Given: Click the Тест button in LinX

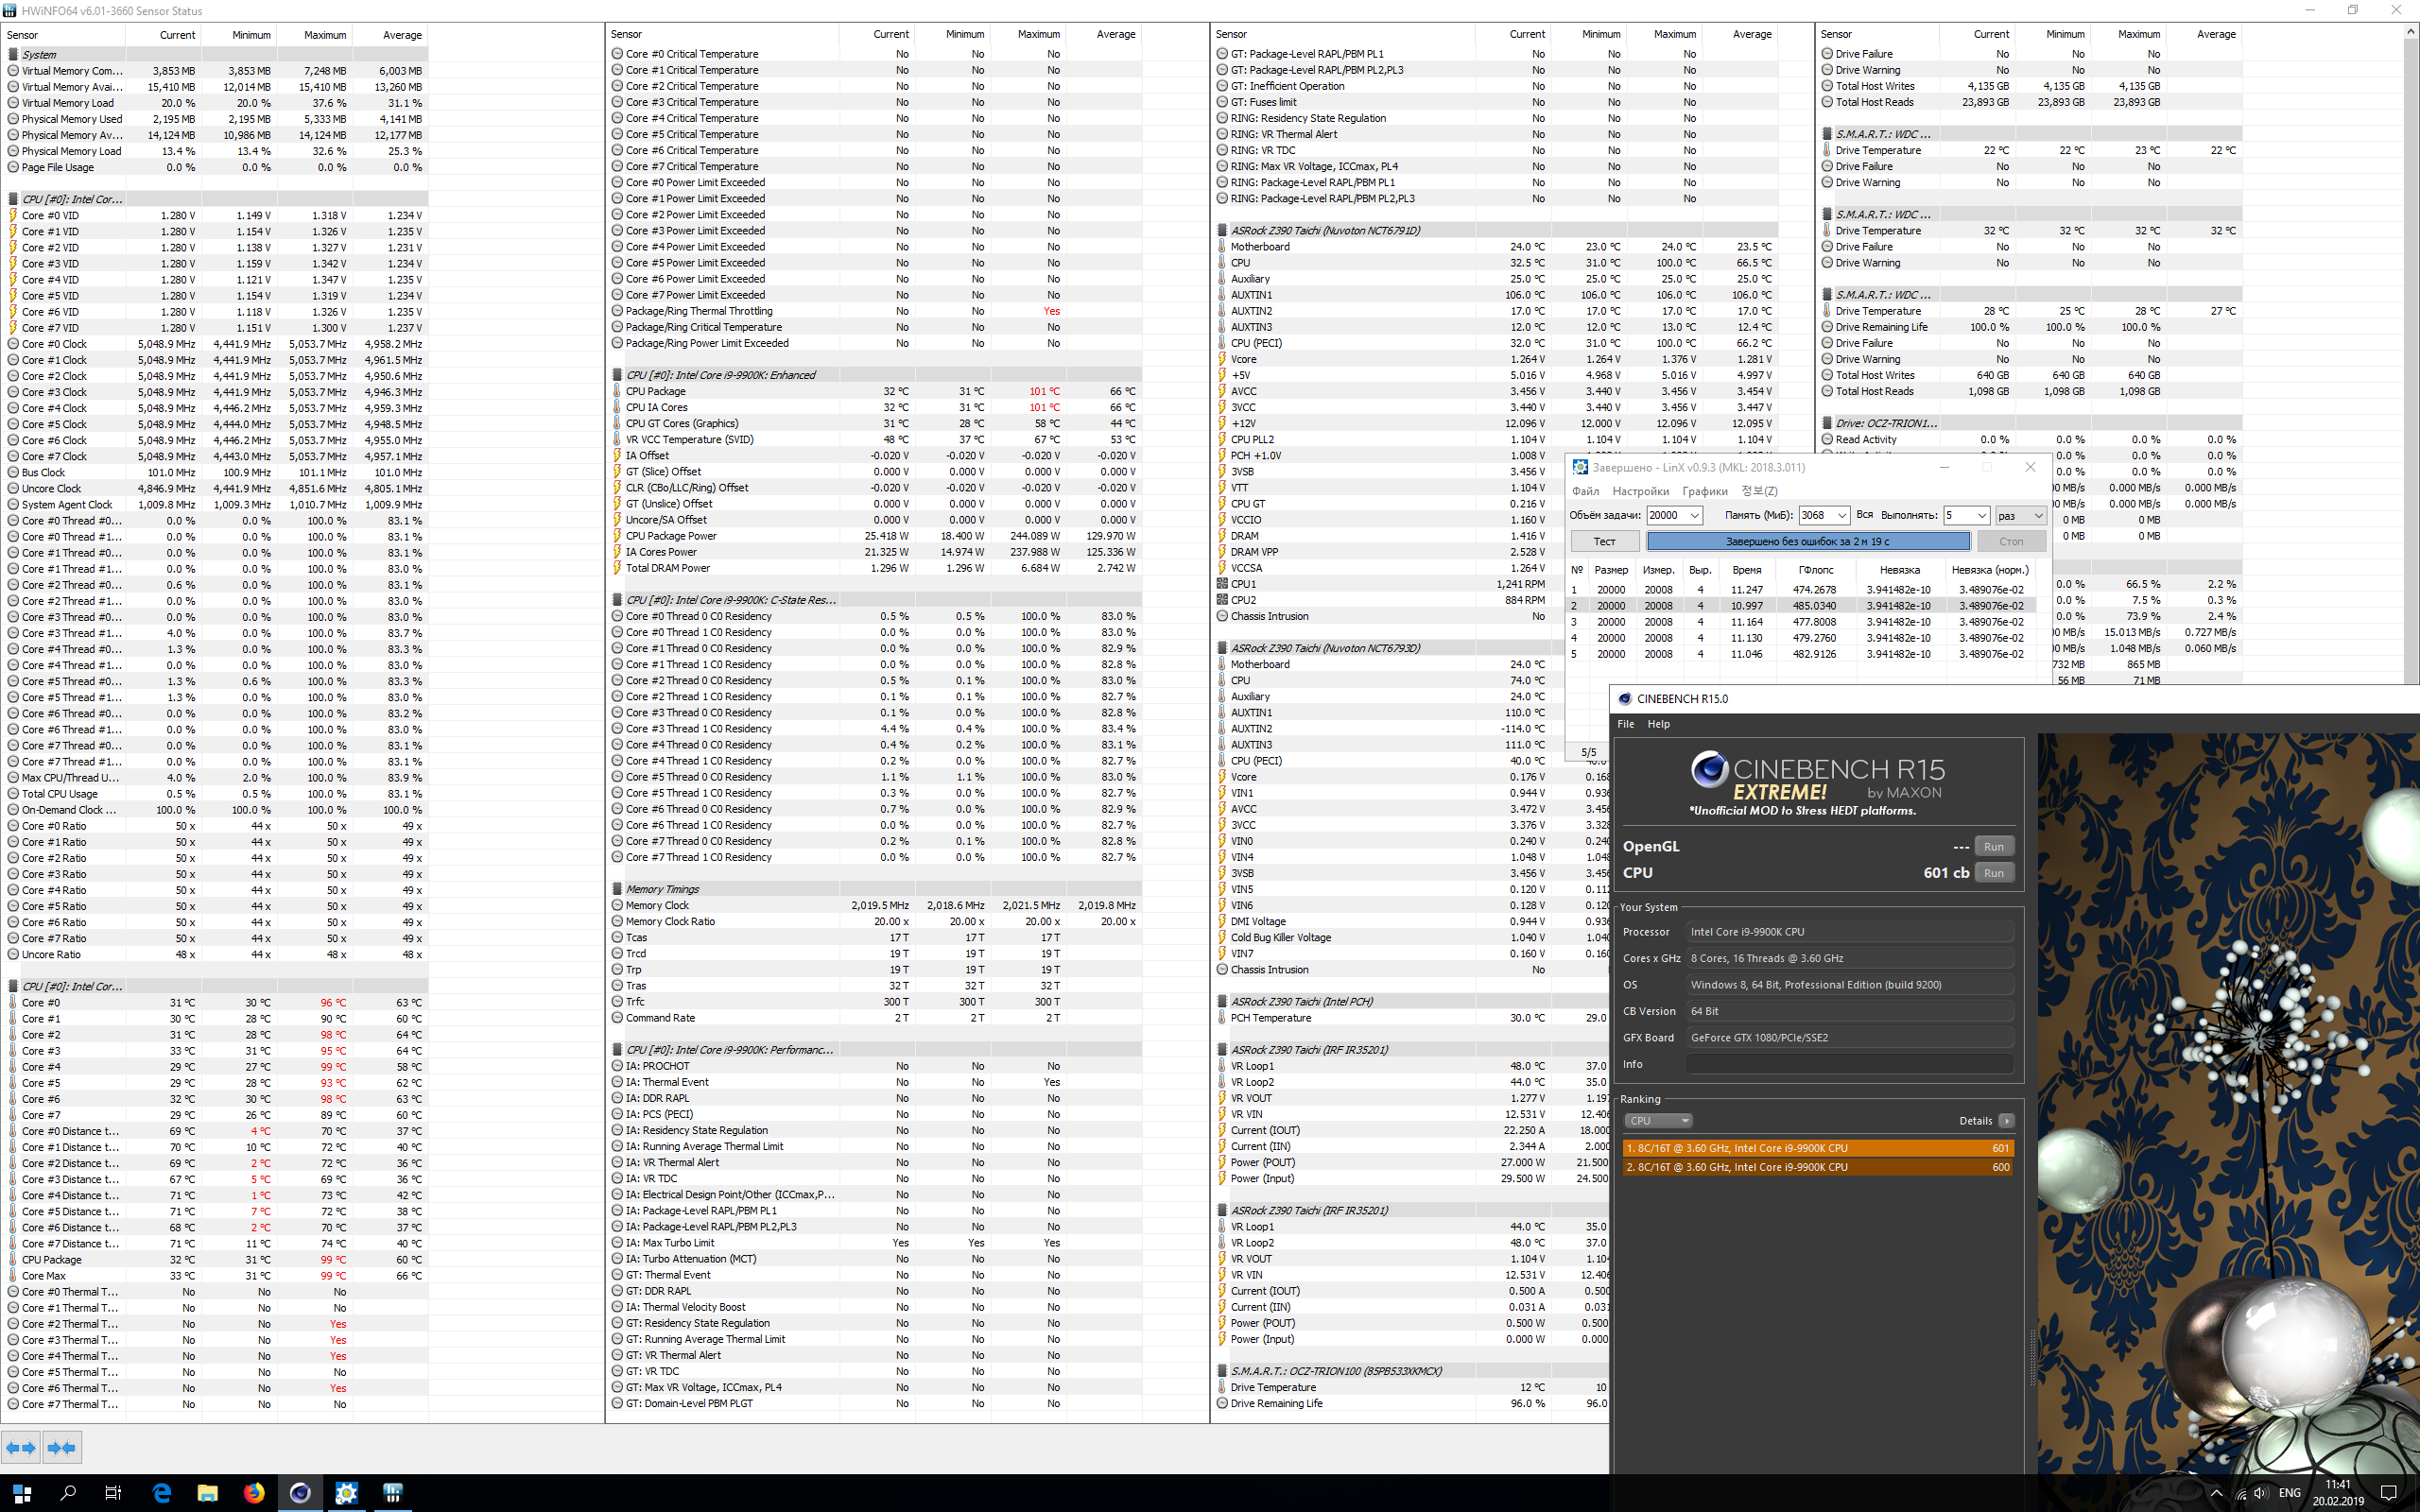Looking at the screenshot, I should [x=1604, y=541].
